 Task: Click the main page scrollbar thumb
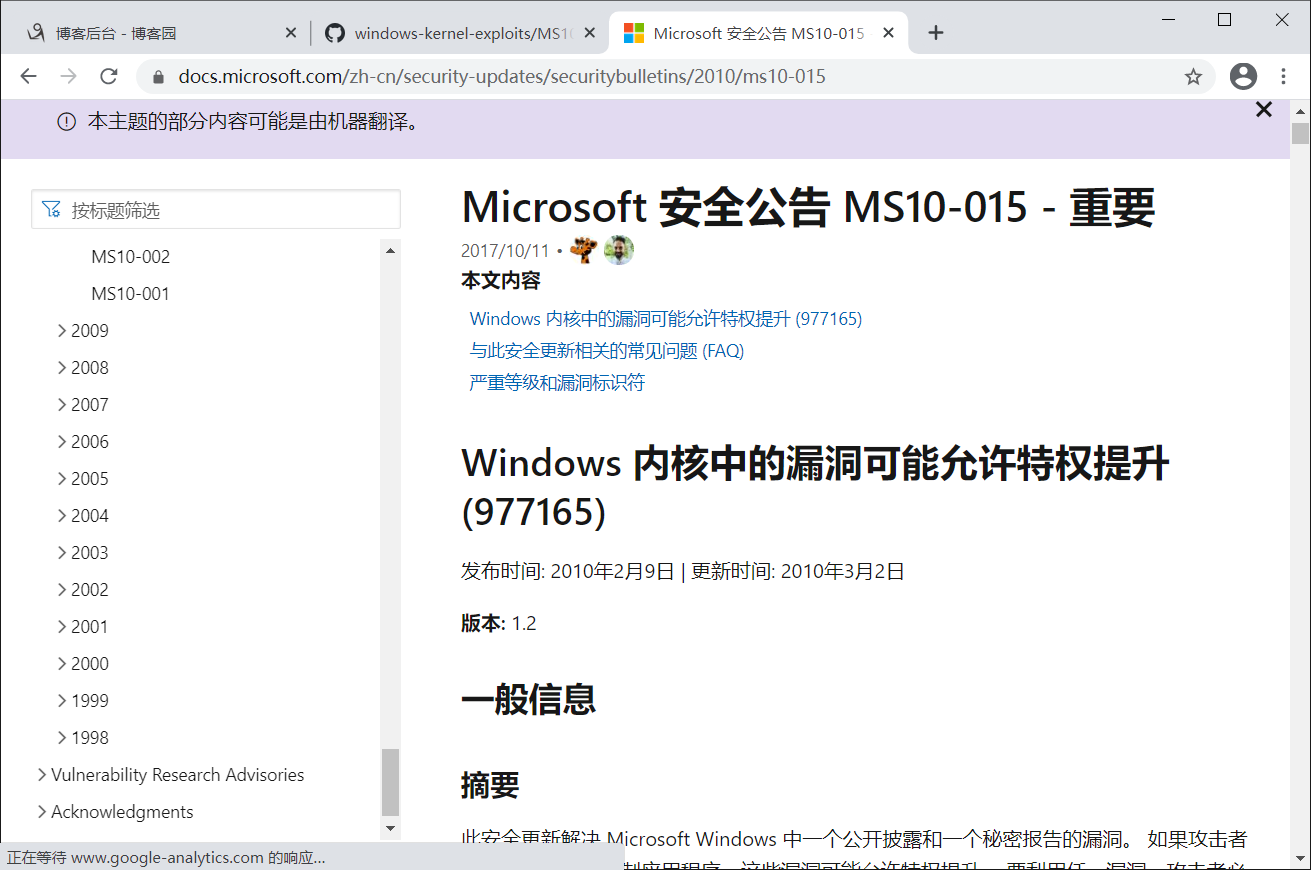pyautogui.click(x=1300, y=134)
